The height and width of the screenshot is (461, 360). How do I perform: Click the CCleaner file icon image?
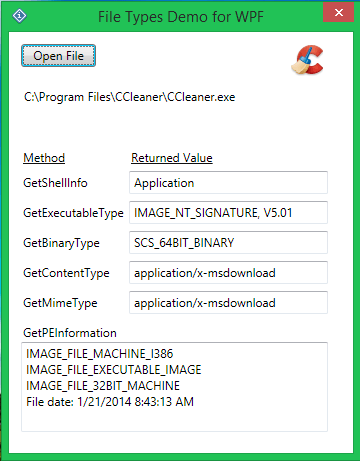point(307,60)
